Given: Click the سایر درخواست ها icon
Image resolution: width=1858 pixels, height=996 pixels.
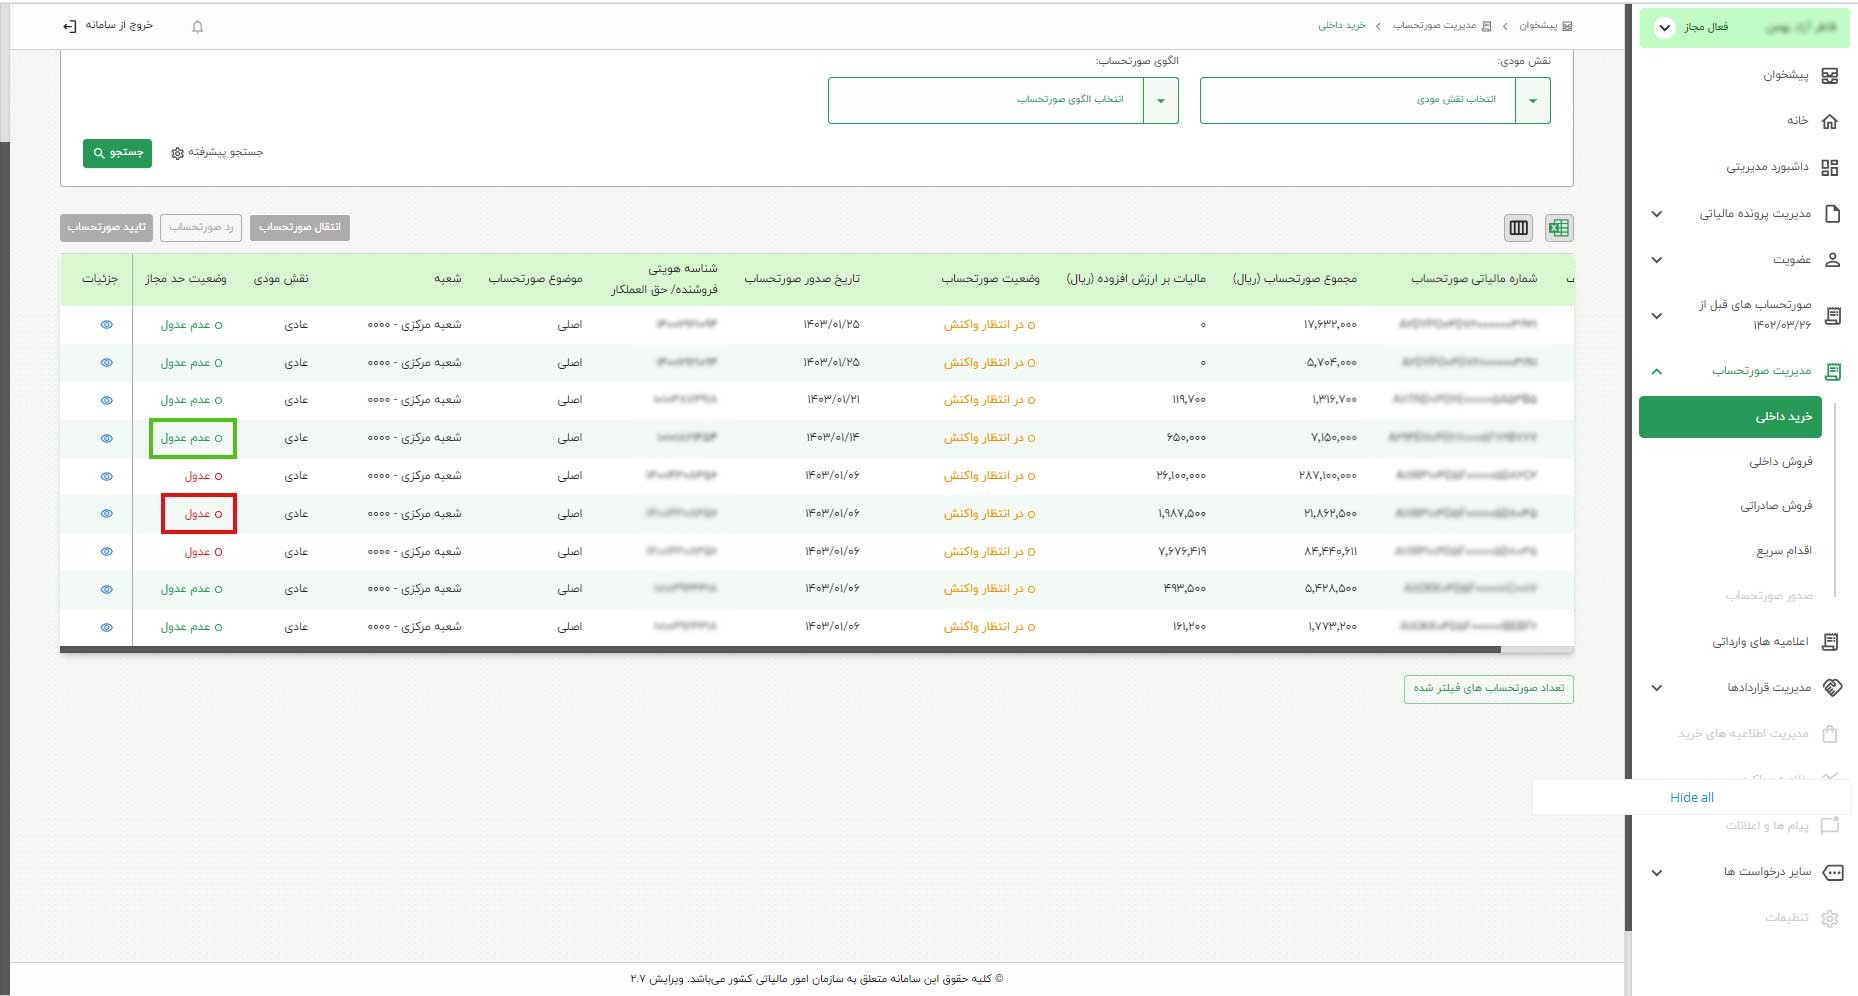Looking at the screenshot, I should coord(1832,872).
